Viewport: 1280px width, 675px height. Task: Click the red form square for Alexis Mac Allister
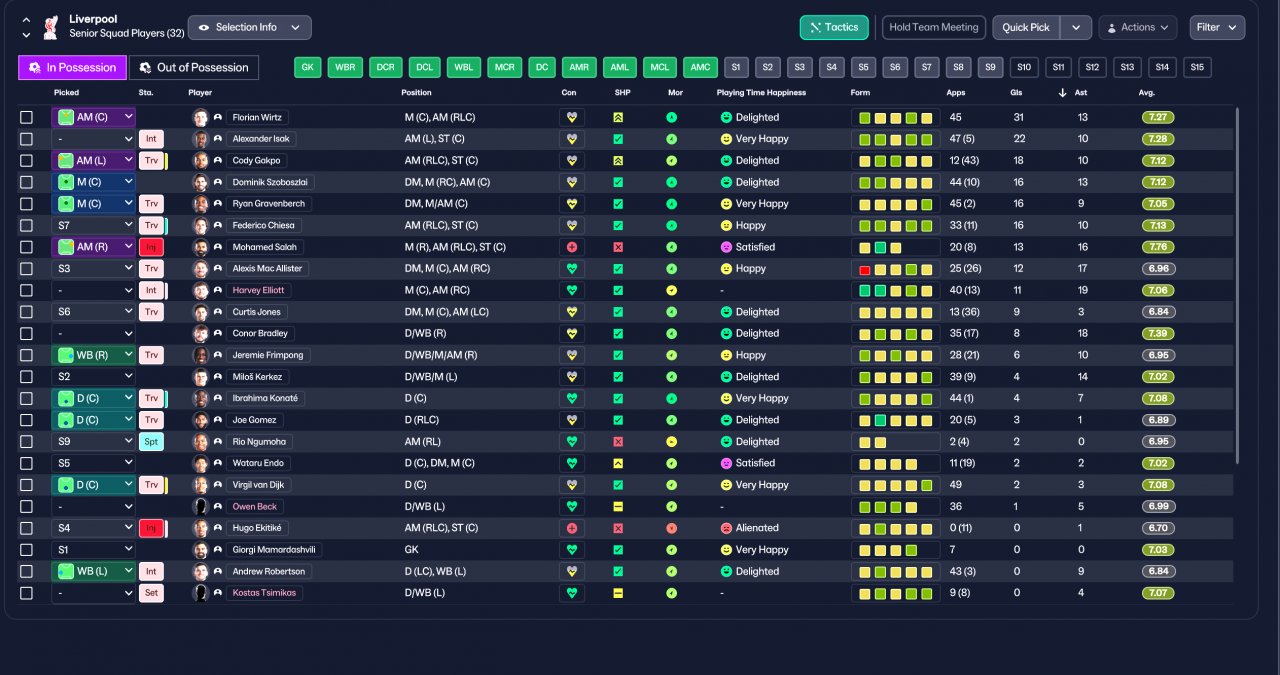pos(865,269)
